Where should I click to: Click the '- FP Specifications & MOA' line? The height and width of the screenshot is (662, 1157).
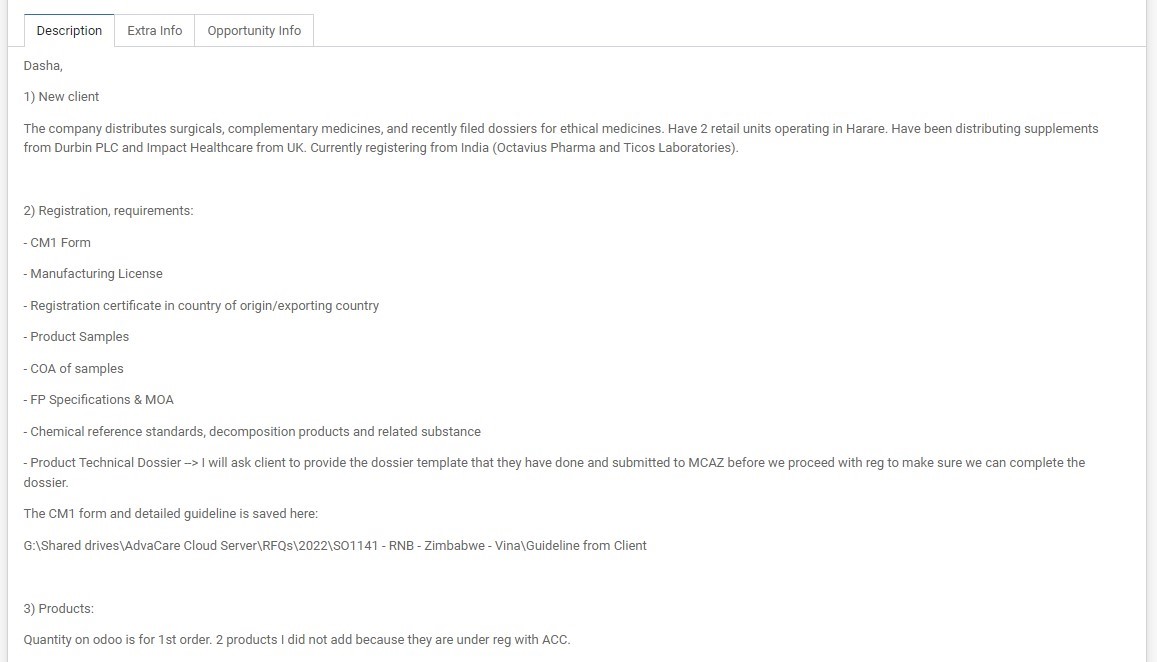(99, 400)
